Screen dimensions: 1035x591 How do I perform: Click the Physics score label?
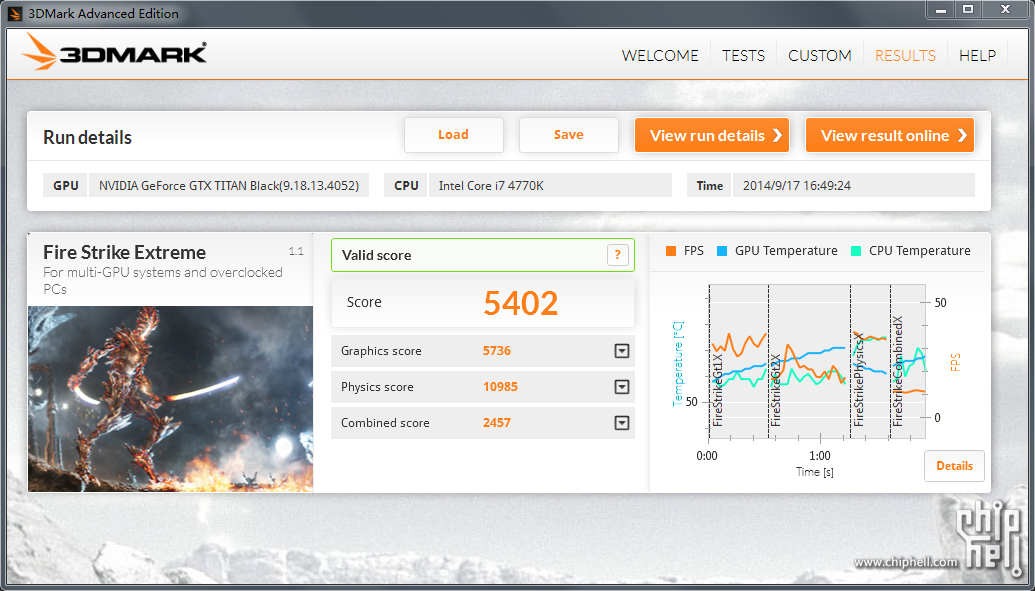pyautogui.click(x=377, y=387)
